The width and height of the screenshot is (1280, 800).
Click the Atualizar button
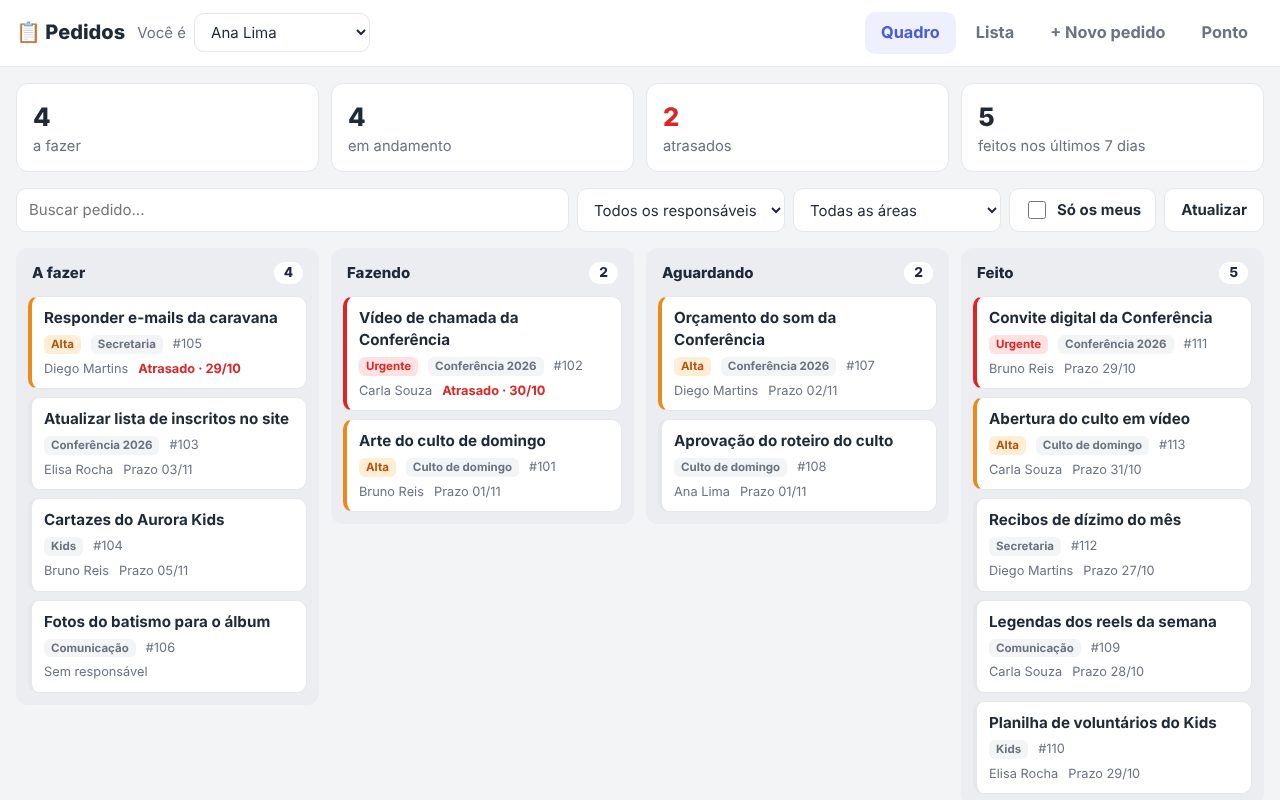pos(1214,210)
